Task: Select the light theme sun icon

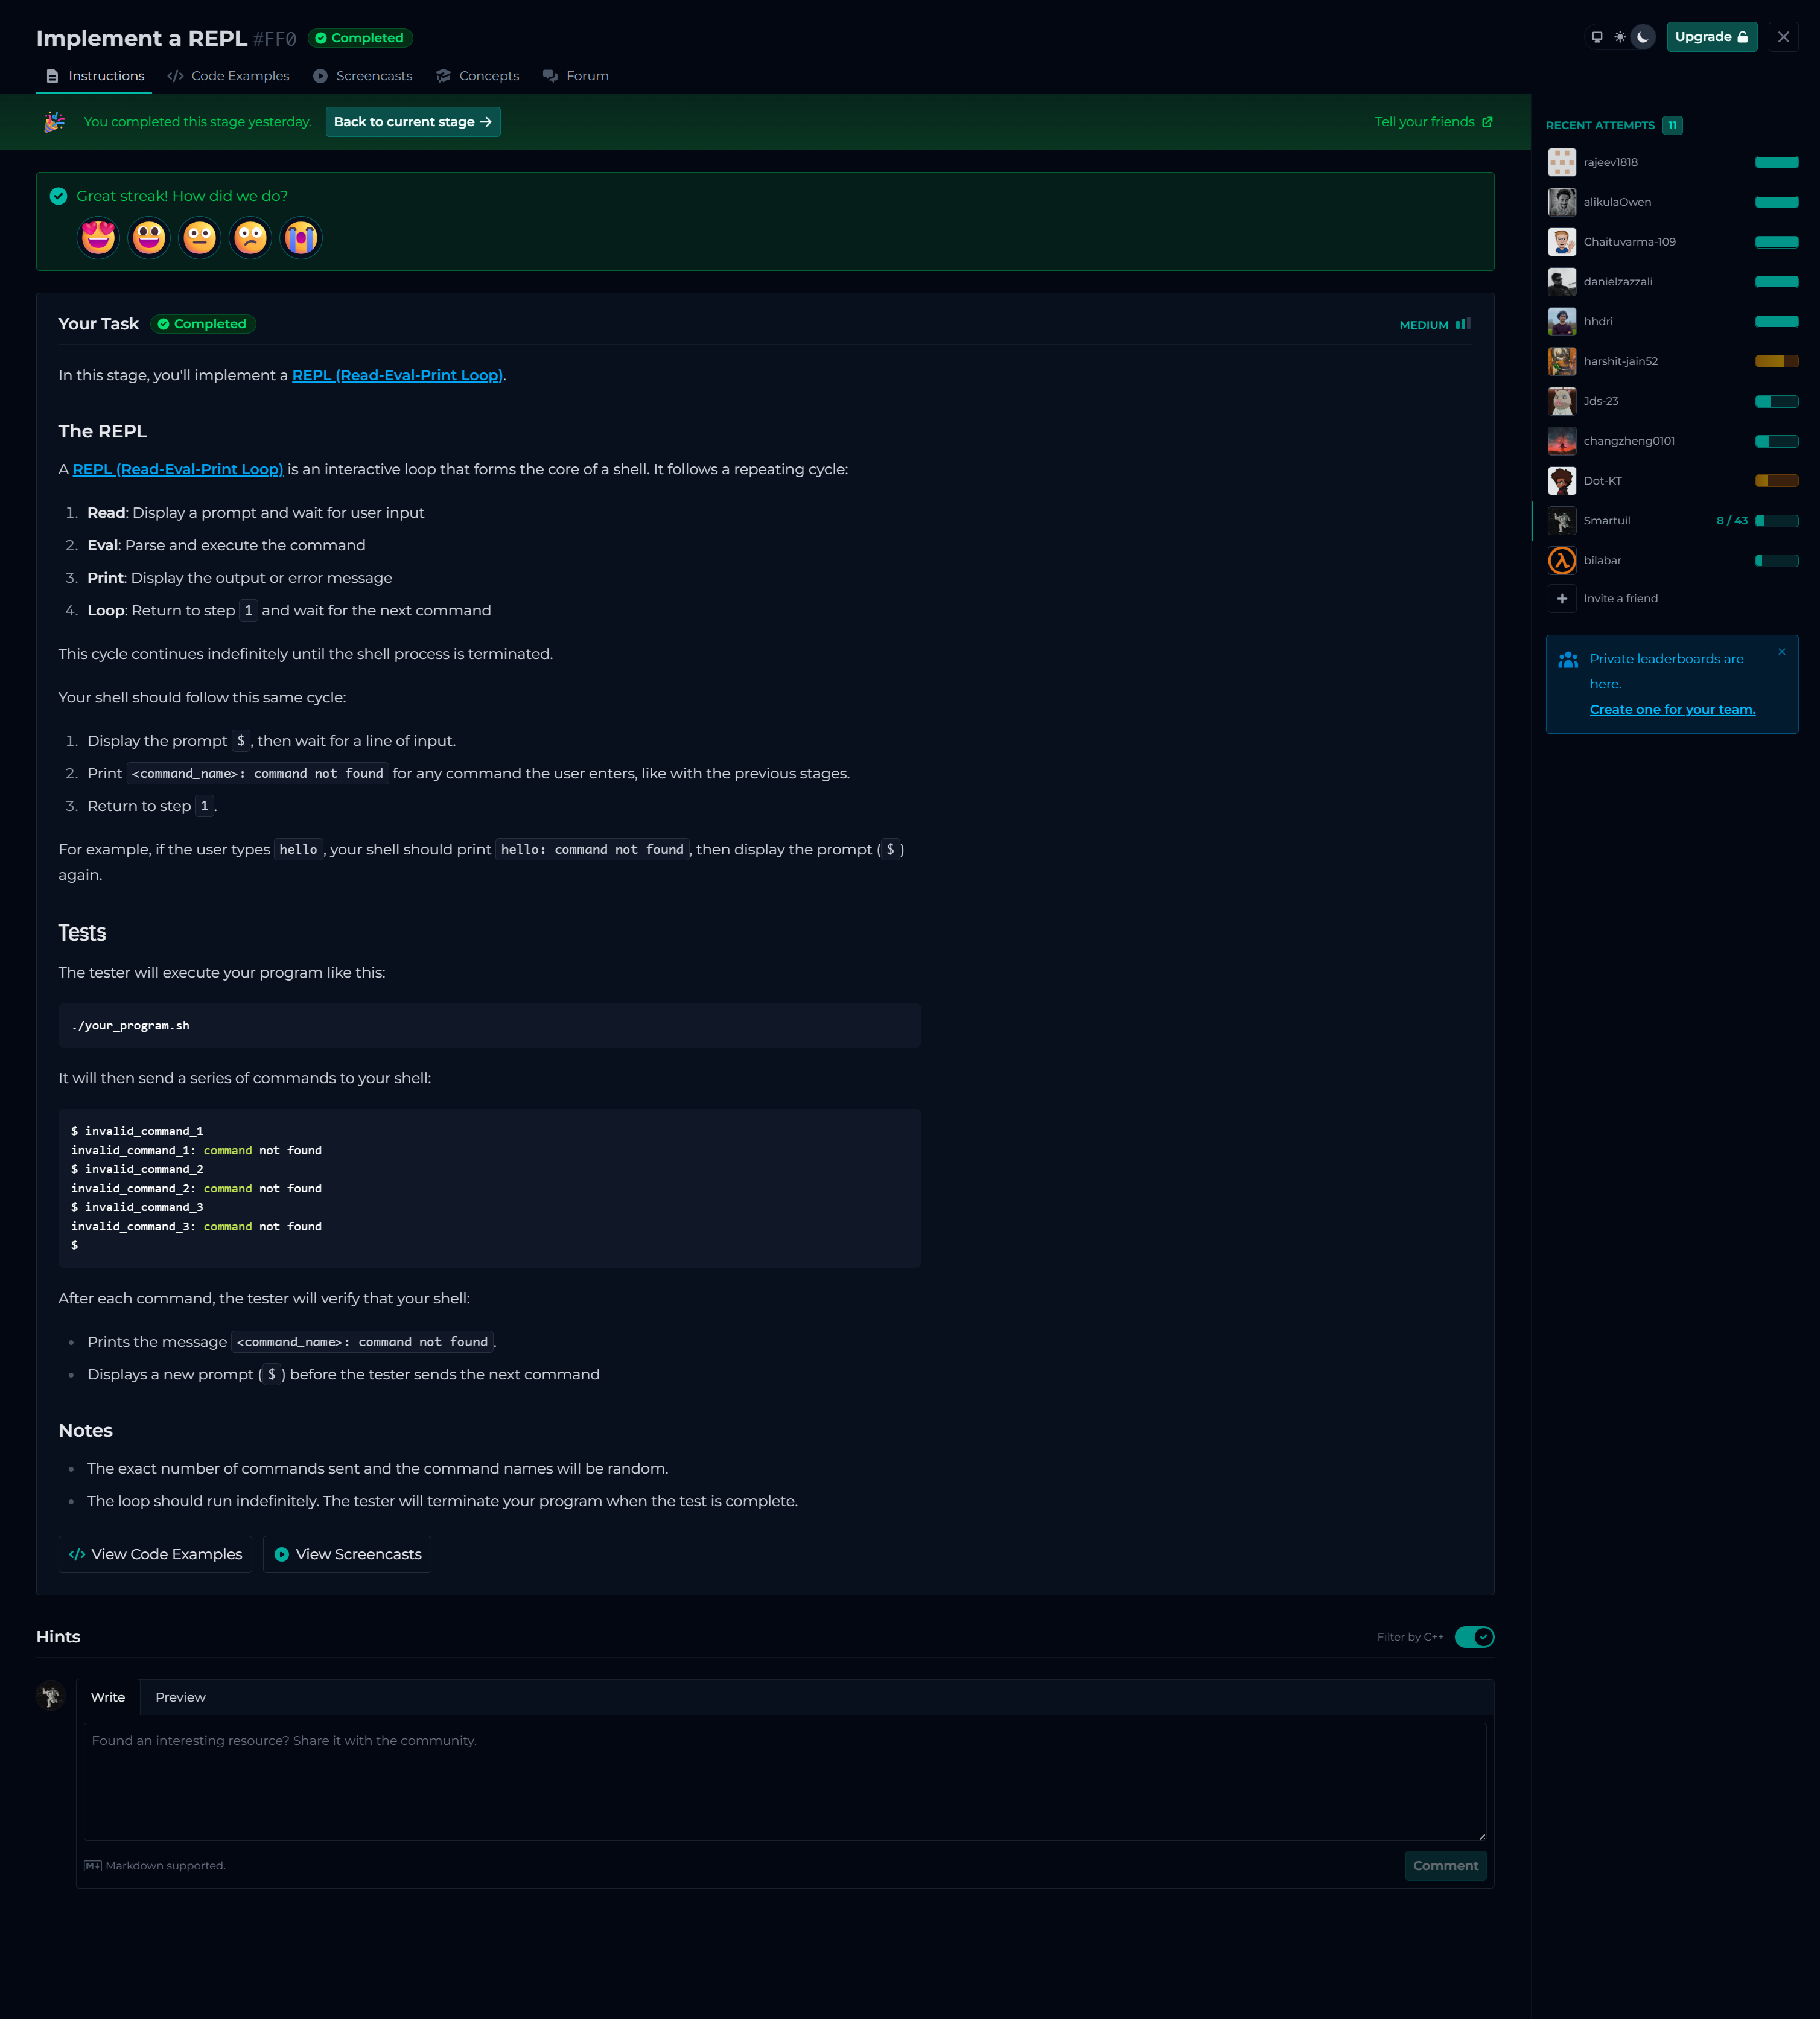Action: [x=1620, y=37]
